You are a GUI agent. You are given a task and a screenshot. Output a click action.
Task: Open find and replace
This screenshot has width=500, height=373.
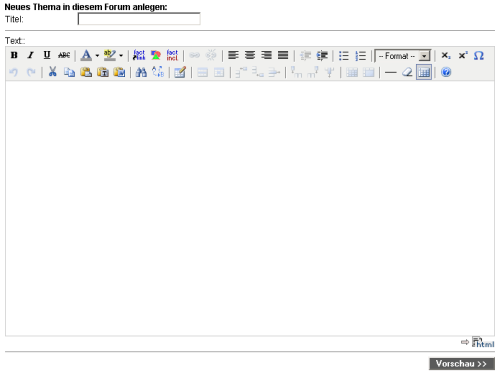pos(158,72)
